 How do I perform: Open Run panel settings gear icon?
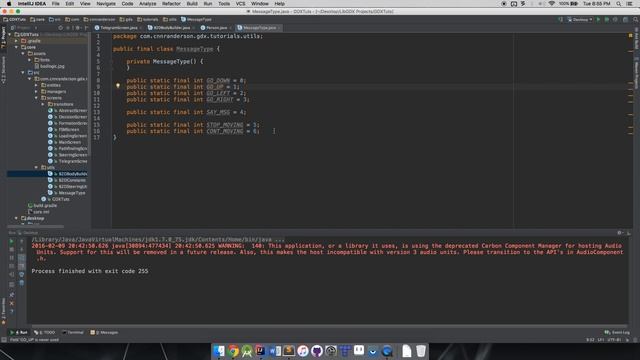point(620,233)
